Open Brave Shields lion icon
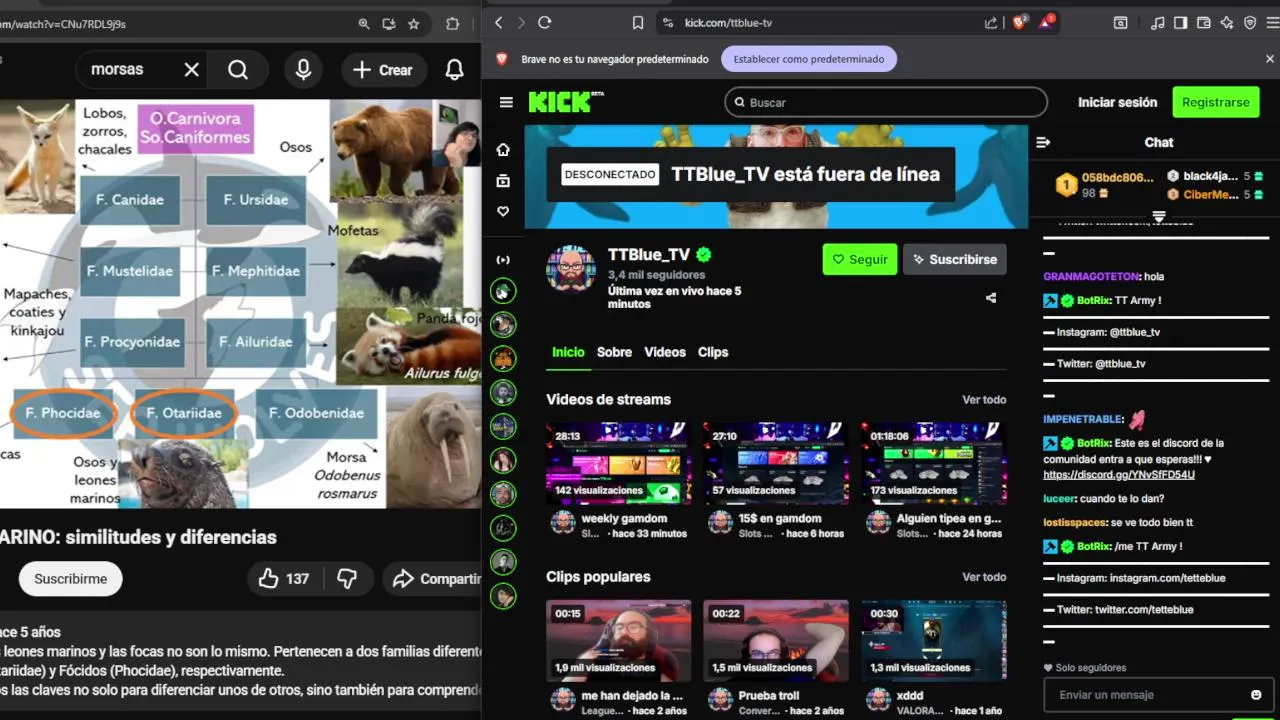 pos(1020,22)
